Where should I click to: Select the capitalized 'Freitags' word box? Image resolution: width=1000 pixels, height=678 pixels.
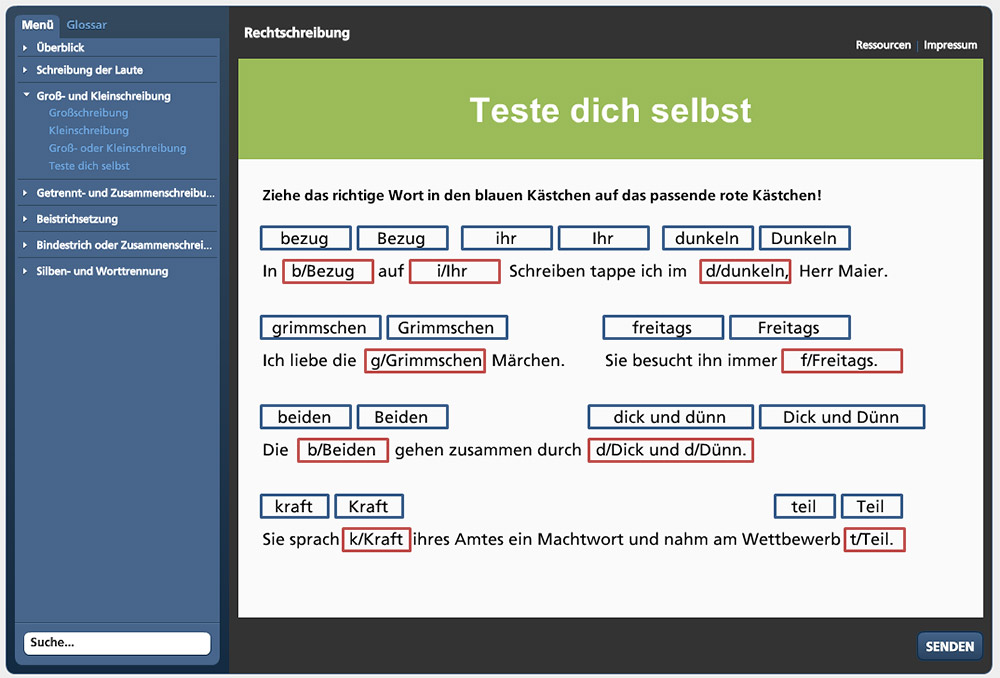pos(789,327)
